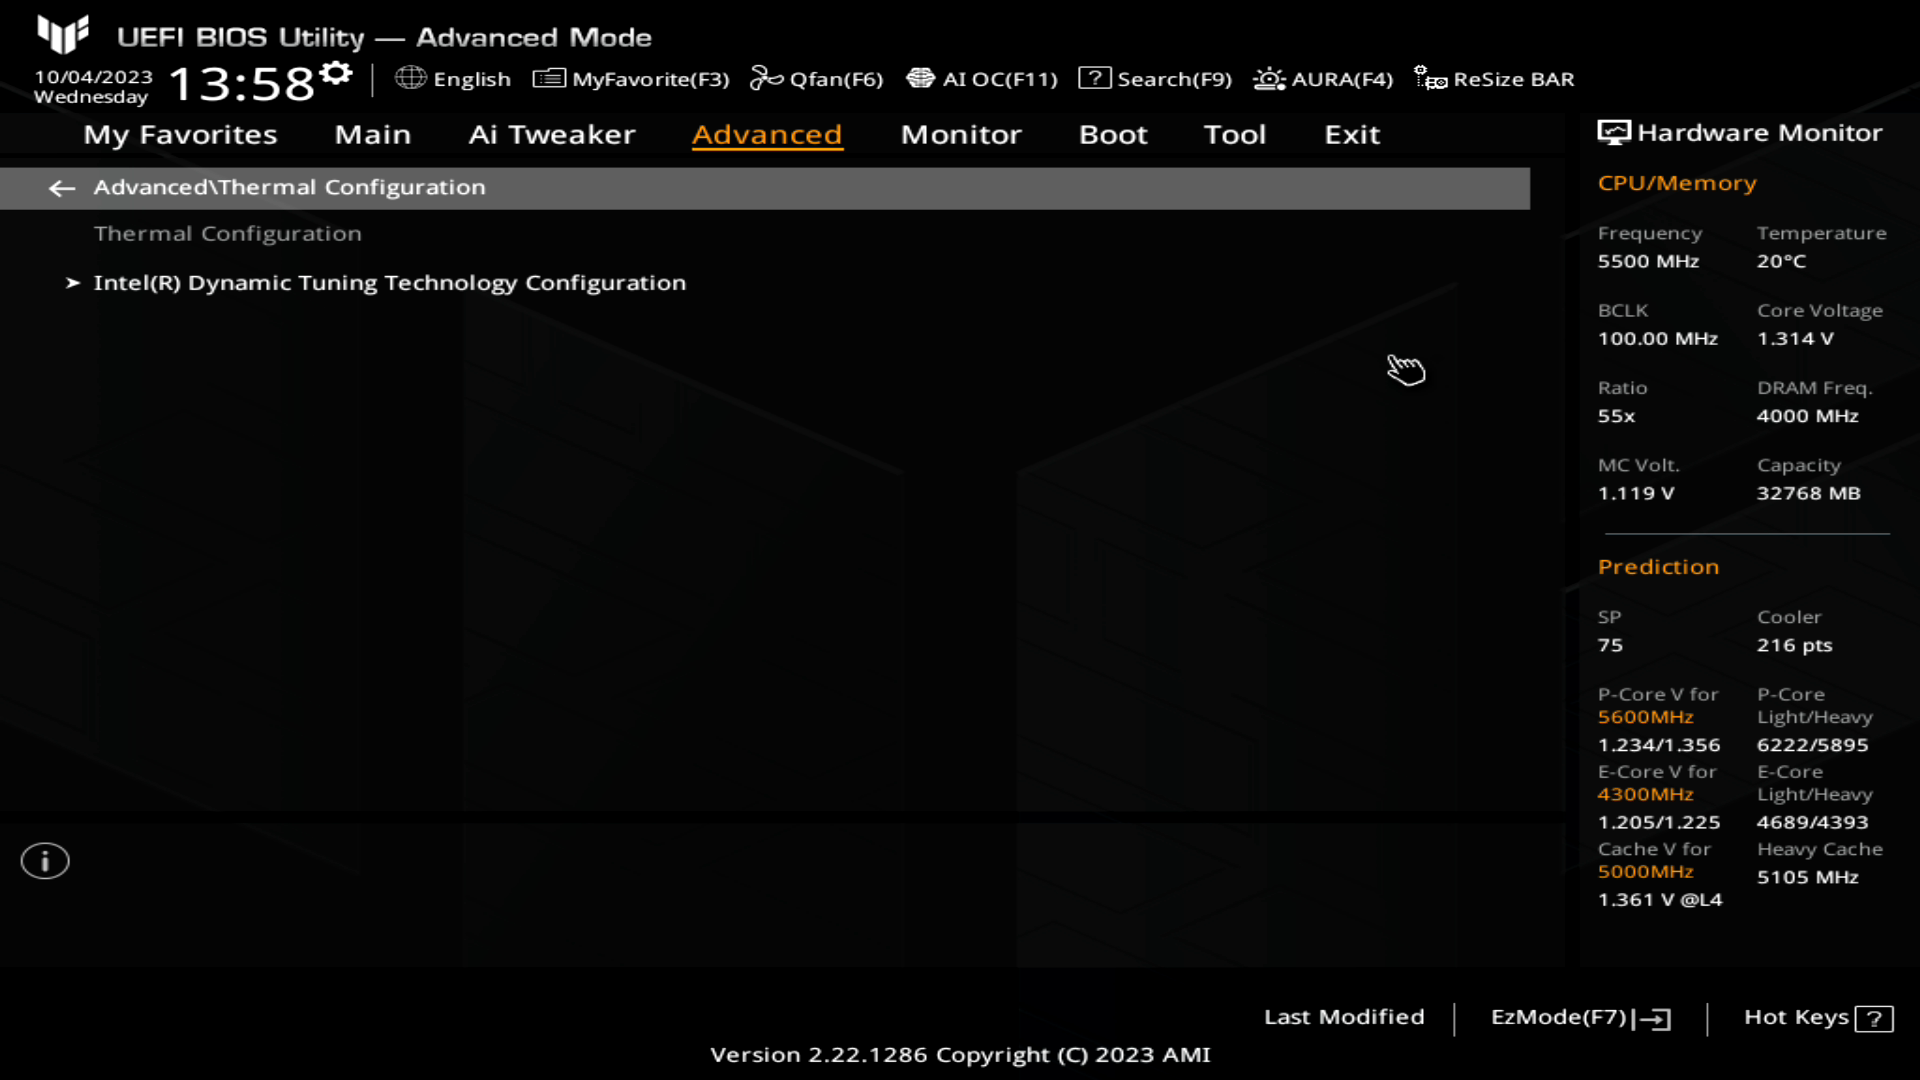Image resolution: width=1920 pixels, height=1080 pixels.
Task: Switch to the Main tab
Action: tap(372, 134)
